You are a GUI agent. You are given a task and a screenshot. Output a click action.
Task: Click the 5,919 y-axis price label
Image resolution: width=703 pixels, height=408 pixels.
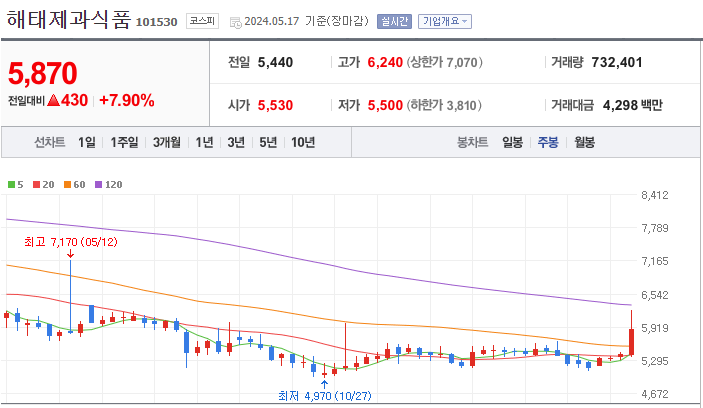[655, 328]
